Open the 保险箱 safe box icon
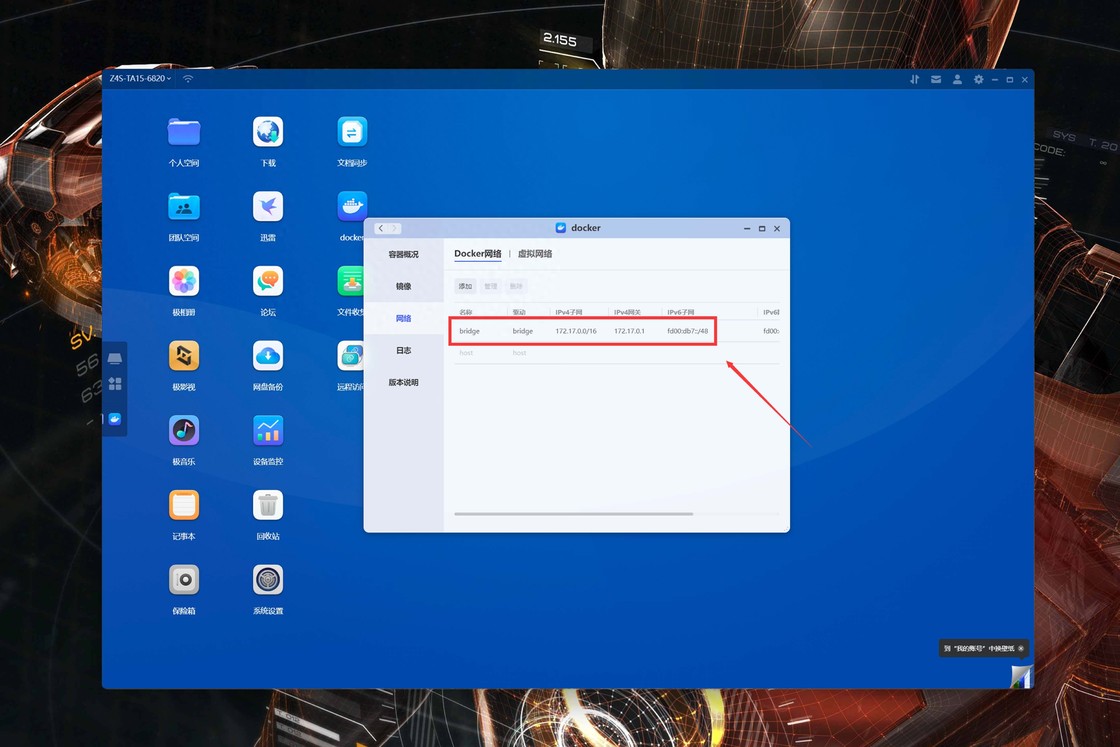Screen dimensions: 1120x747 [x=184, y=580]
